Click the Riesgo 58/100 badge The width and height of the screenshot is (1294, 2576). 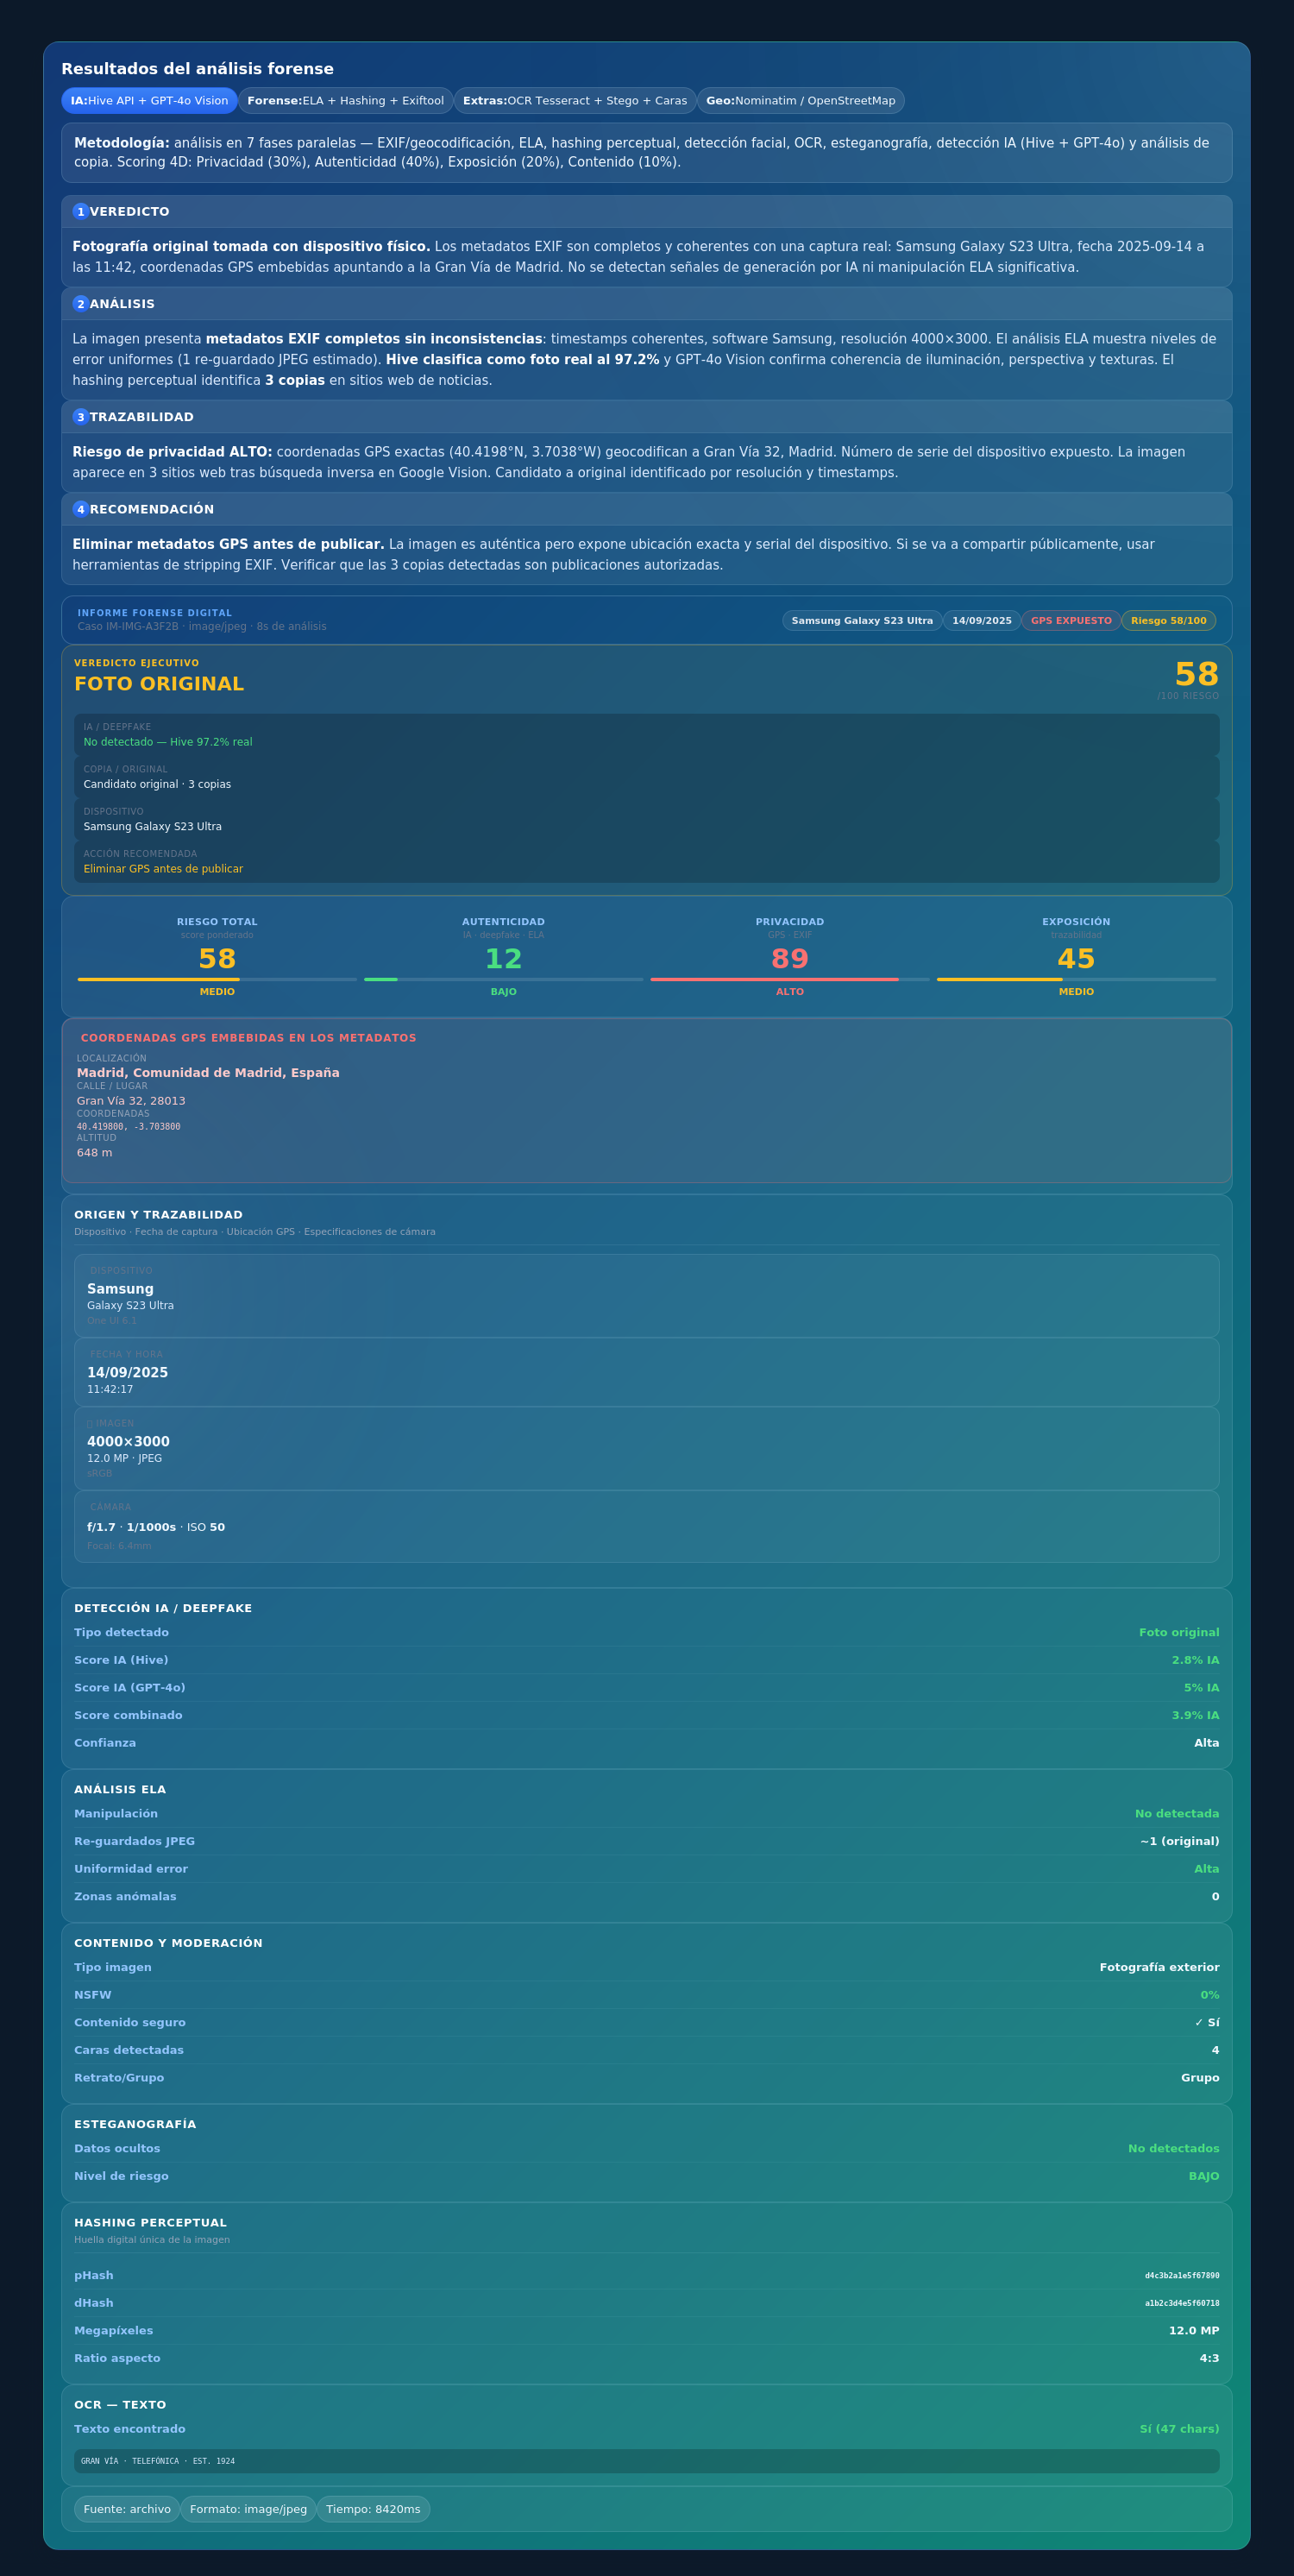pos(1168,621)
